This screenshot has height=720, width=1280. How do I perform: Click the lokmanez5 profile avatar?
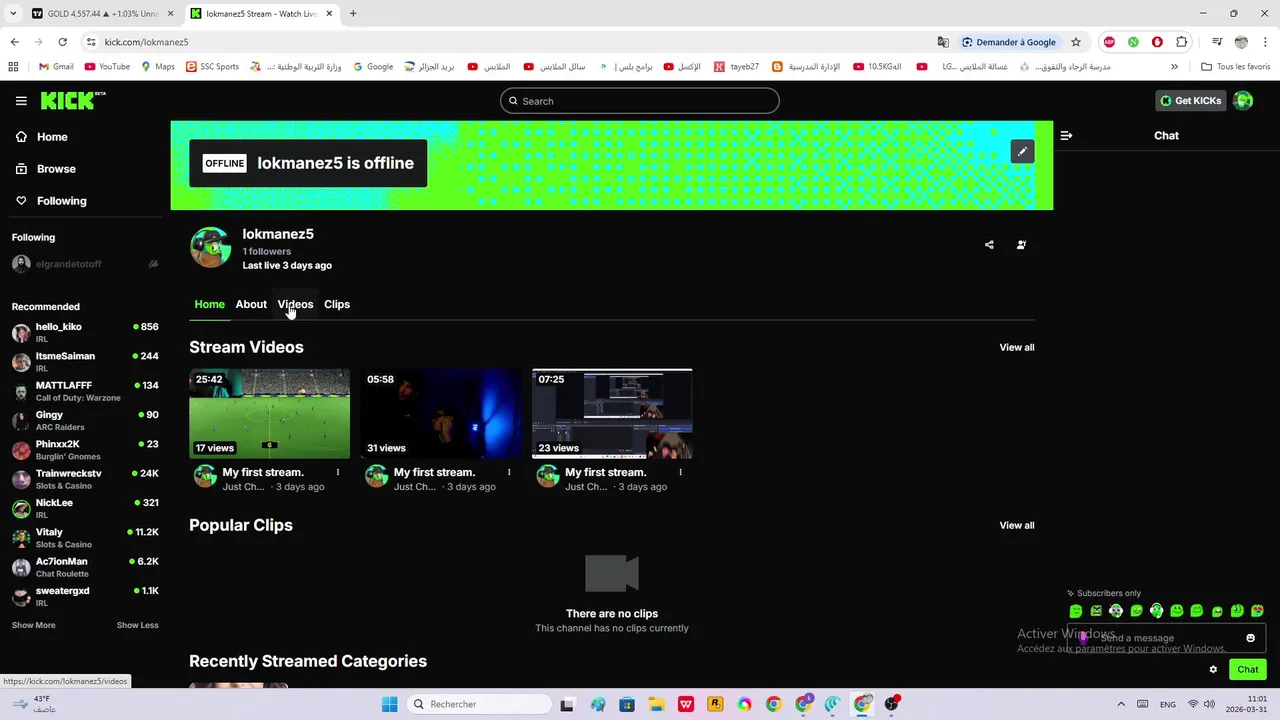(210, 248)
